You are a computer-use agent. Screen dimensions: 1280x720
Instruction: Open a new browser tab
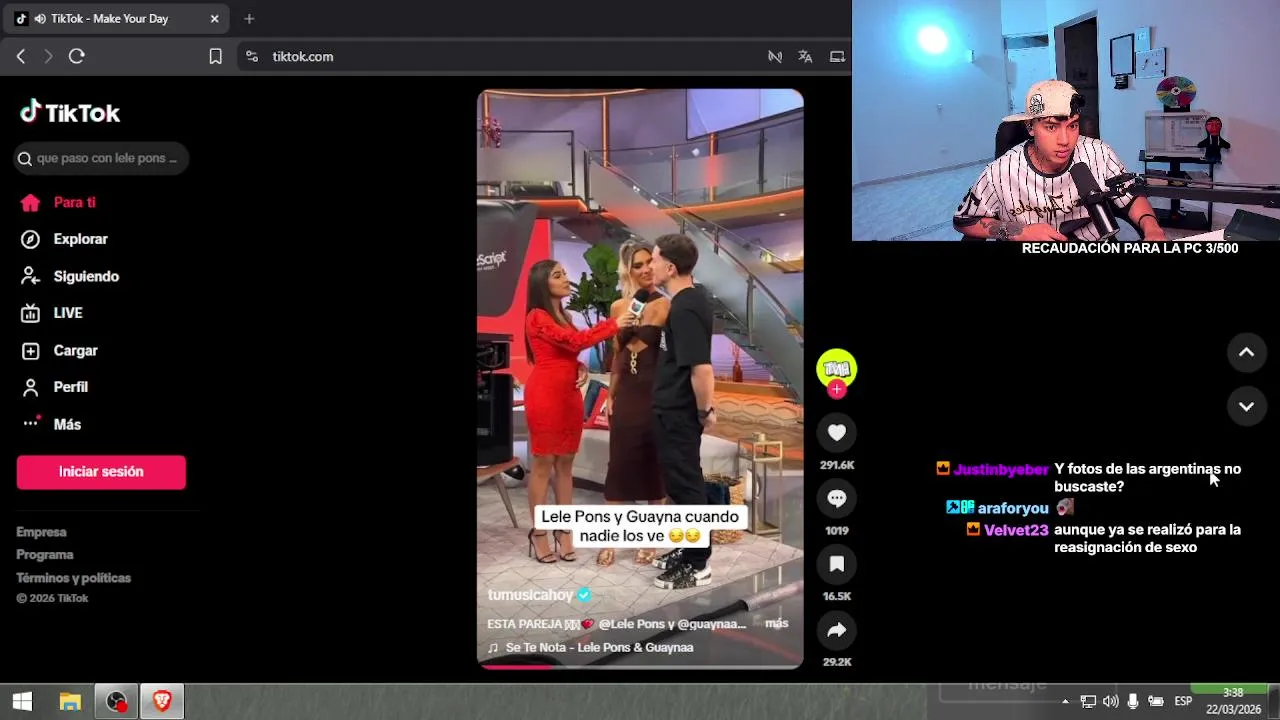[249, 19]
